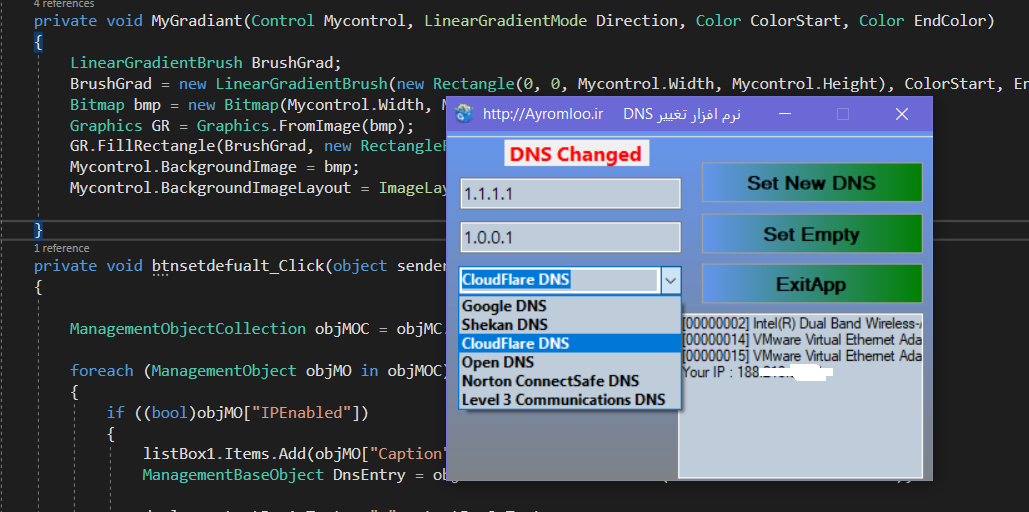The width and height of the screenshot is (1029, 512).
Task: Click the app icon in DNS window title bar
Action: point(465,114)
